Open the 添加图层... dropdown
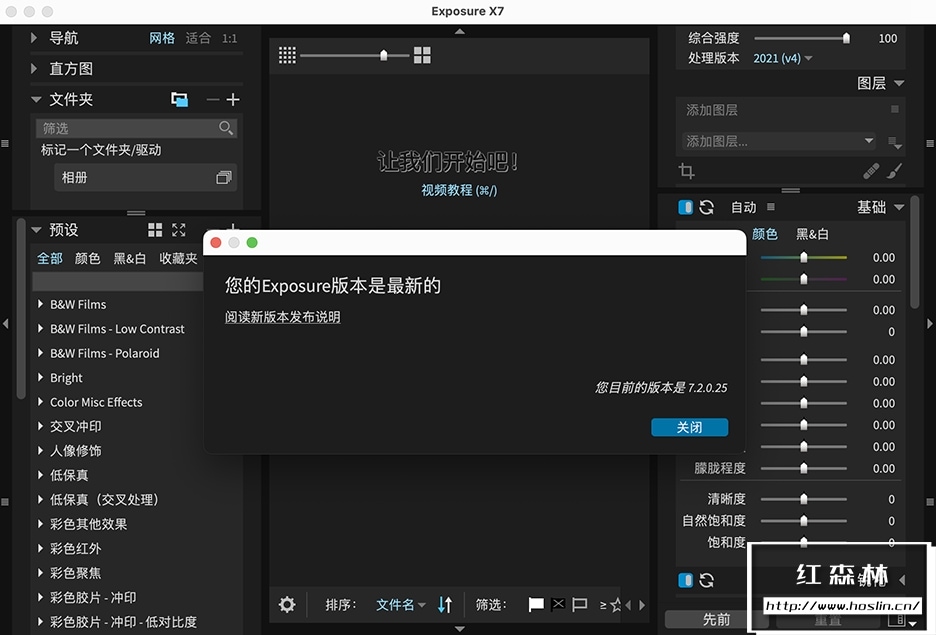Screen dimensions: 936x635 778,141
